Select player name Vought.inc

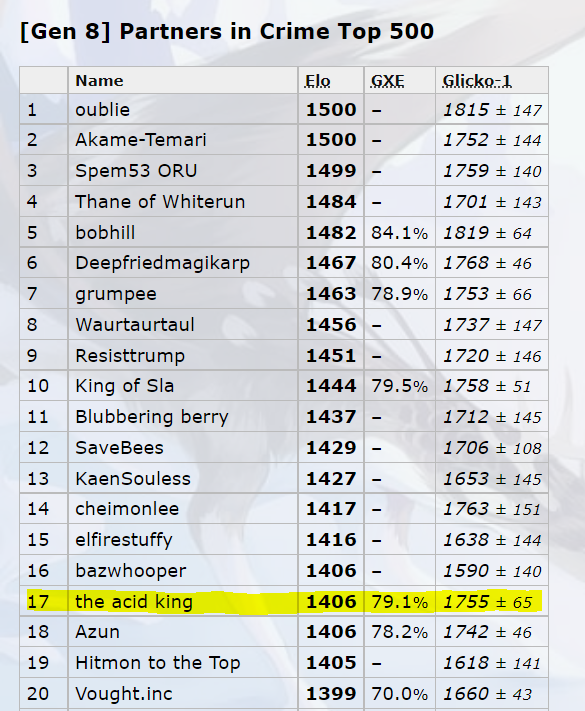124,694
